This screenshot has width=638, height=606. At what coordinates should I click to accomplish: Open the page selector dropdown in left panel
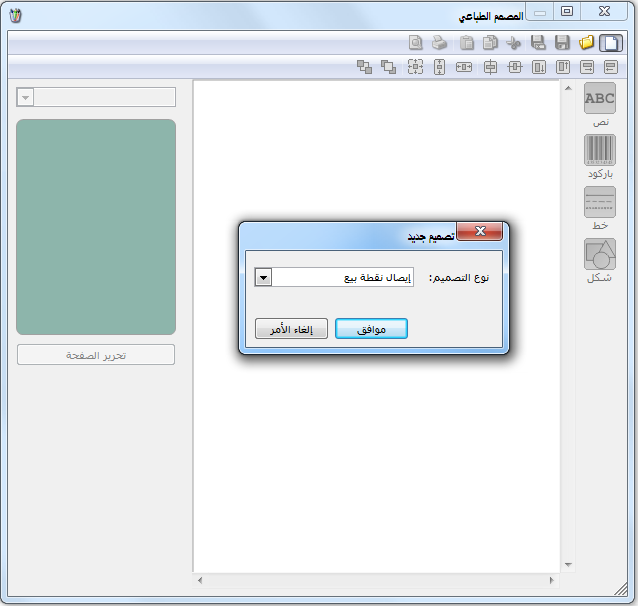point(25,98)
